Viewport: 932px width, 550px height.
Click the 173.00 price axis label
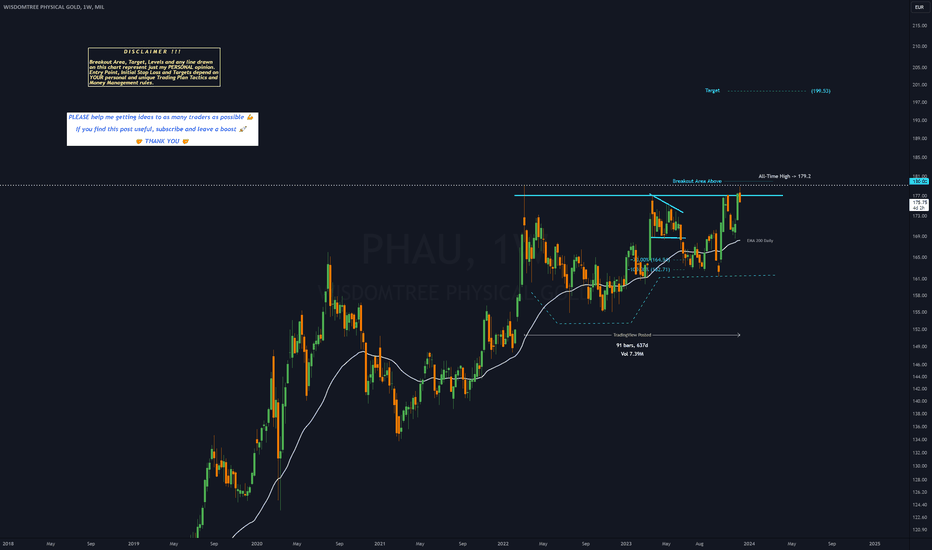[x=920, y=216]
